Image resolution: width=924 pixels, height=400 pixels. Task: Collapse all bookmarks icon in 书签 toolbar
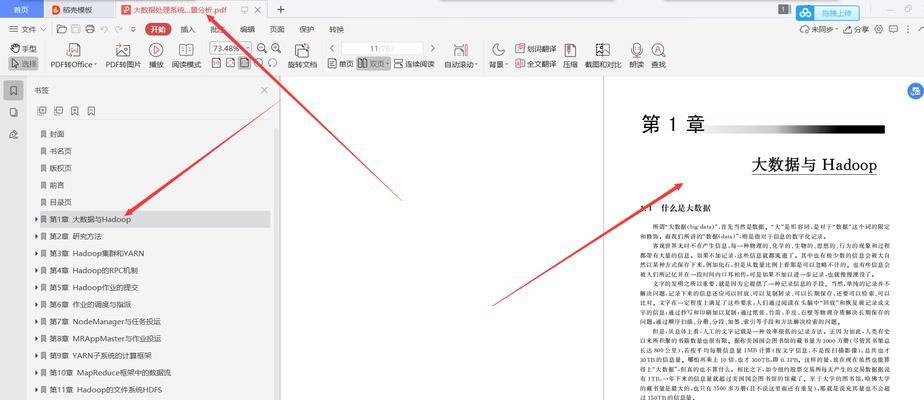(x=58, y=111)
